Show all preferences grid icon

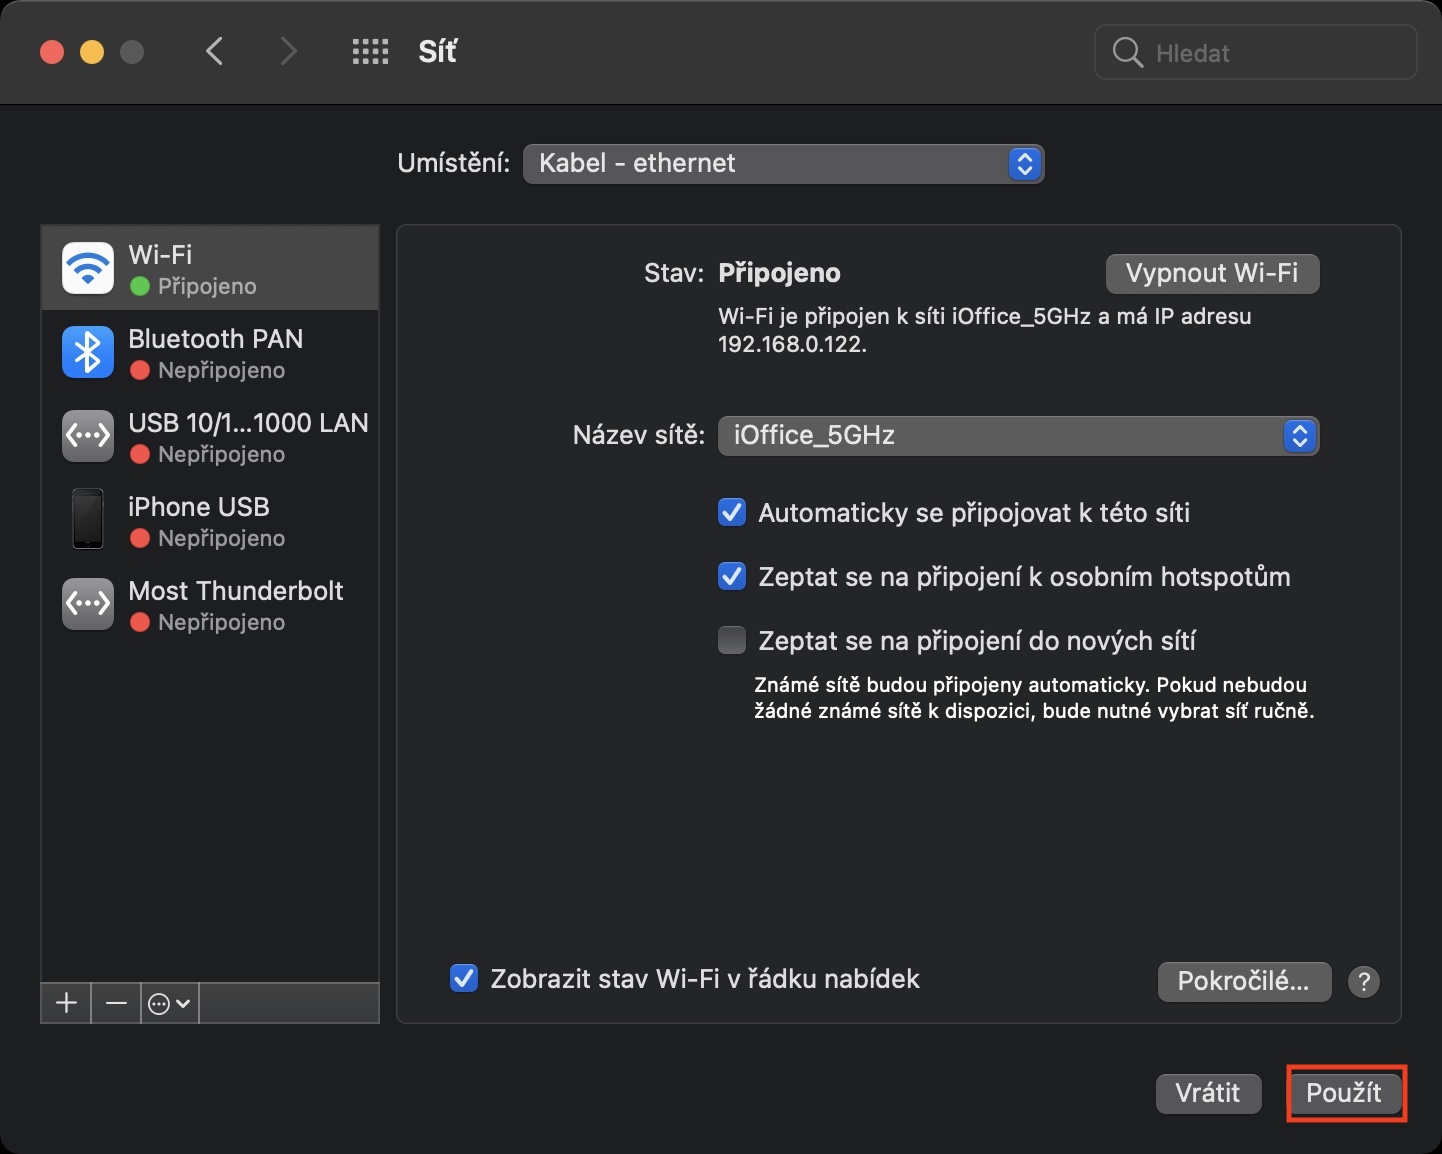(370, 52)
